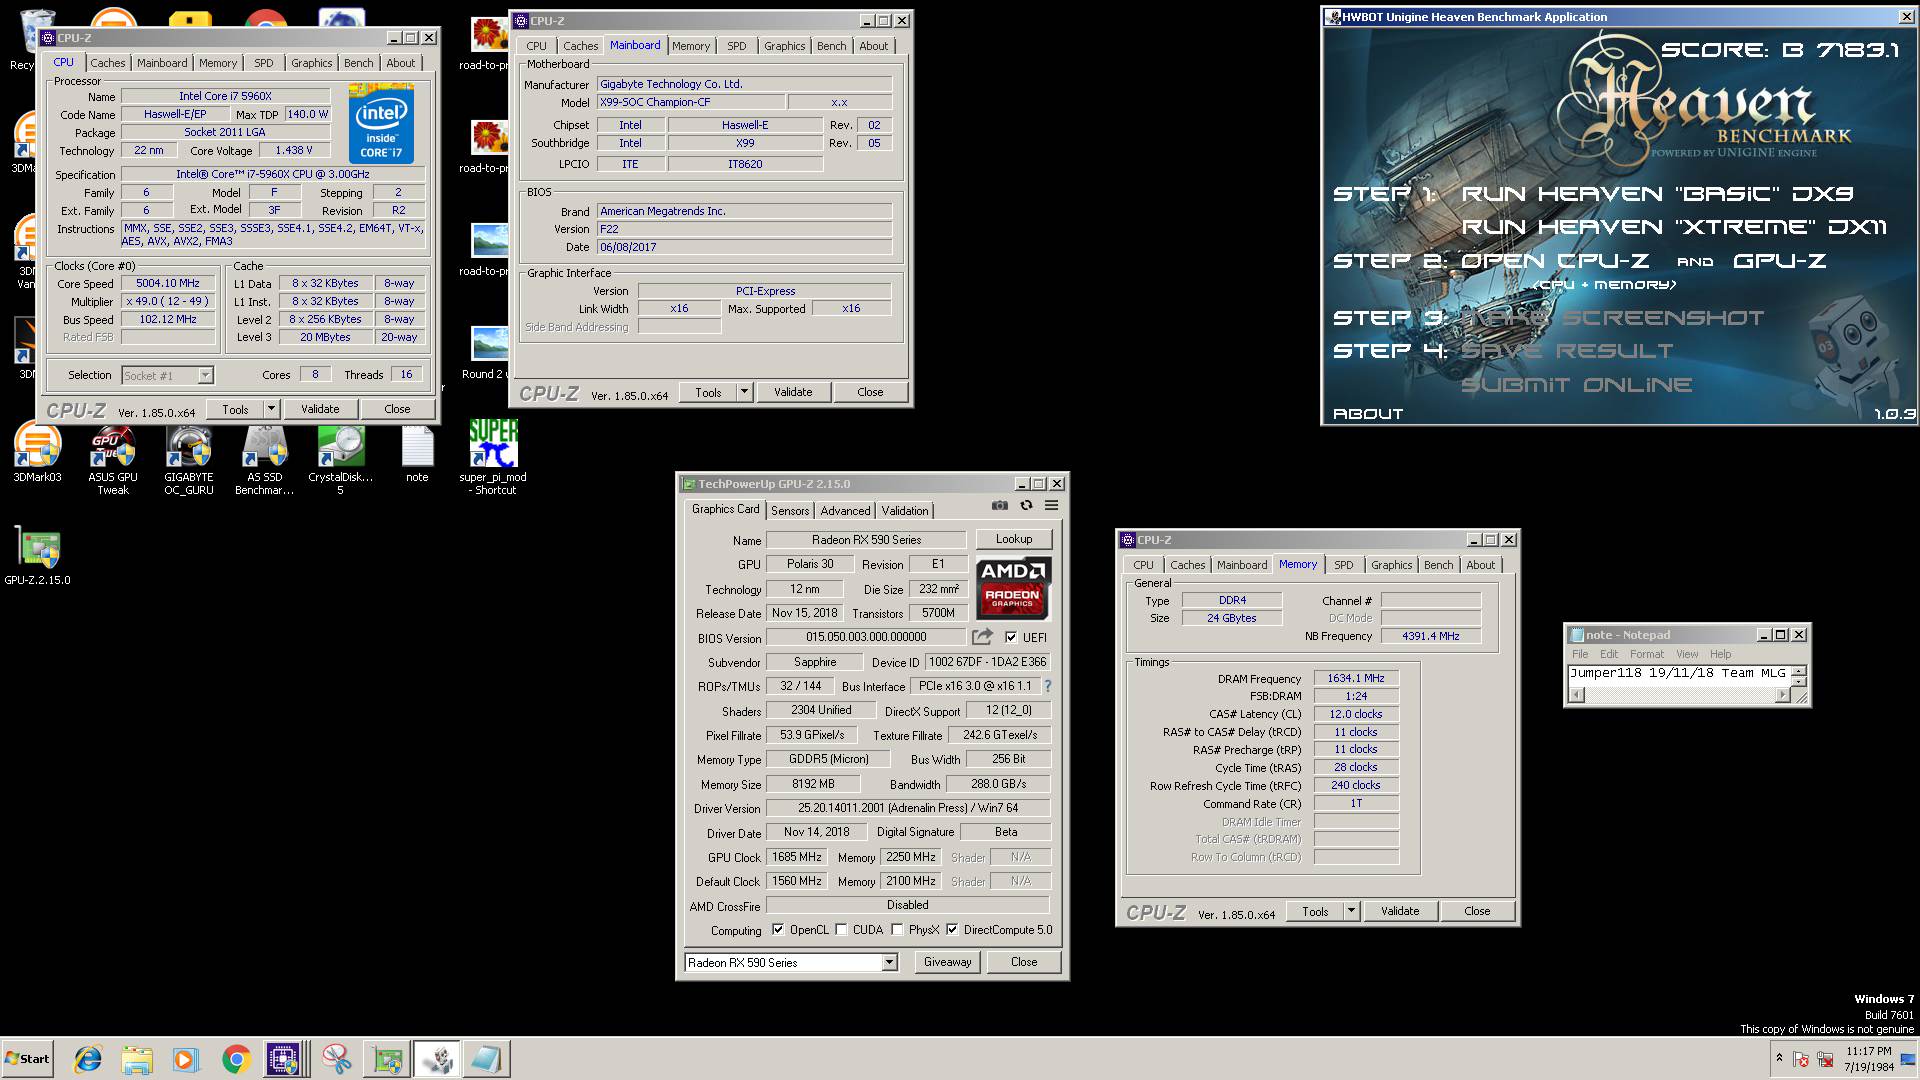
Task: Open the Socket #1 selection dropdown
Action: coord(205,375)
